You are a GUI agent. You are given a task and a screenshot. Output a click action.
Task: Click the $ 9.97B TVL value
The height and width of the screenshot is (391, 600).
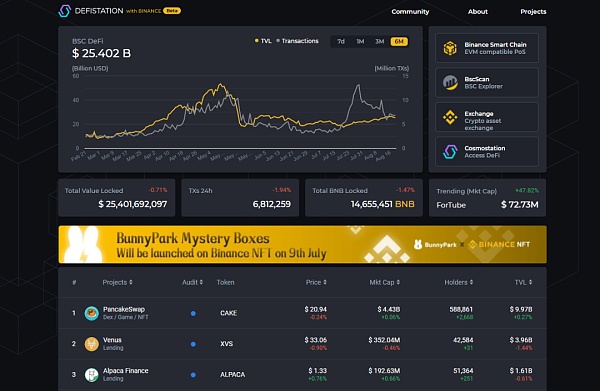pyautogui.click(x=521, y=309)
